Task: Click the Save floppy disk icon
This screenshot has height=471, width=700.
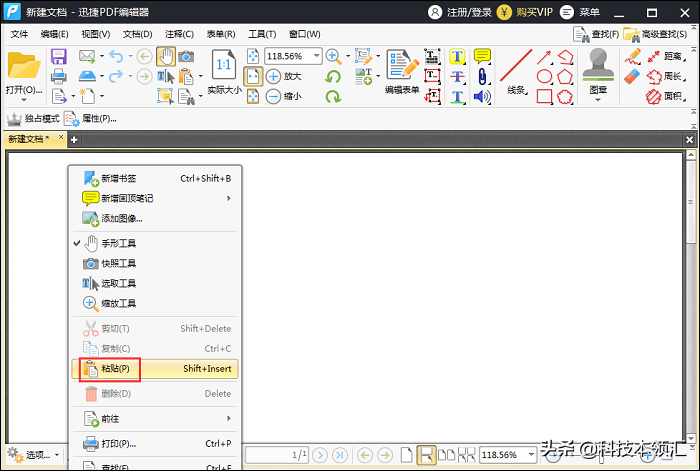Action: (59, 57)
